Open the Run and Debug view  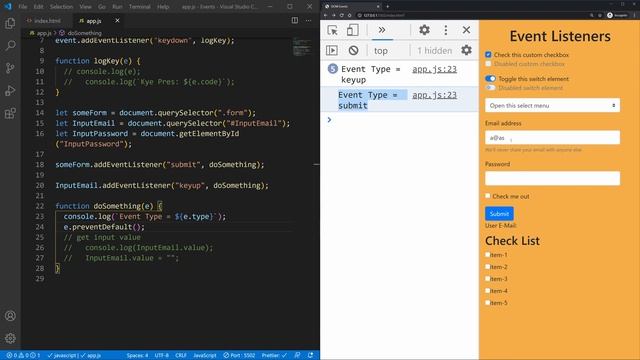10,90
